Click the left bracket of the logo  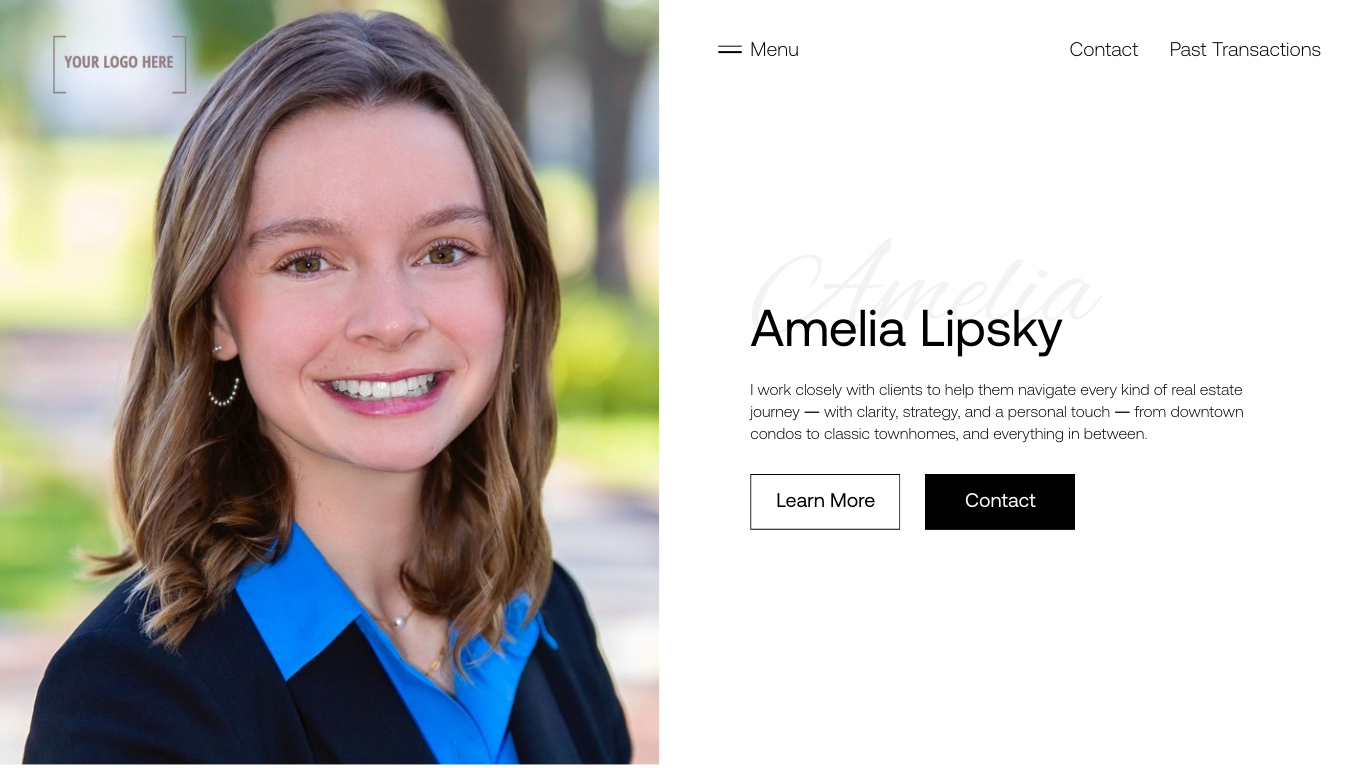[59, 64]
